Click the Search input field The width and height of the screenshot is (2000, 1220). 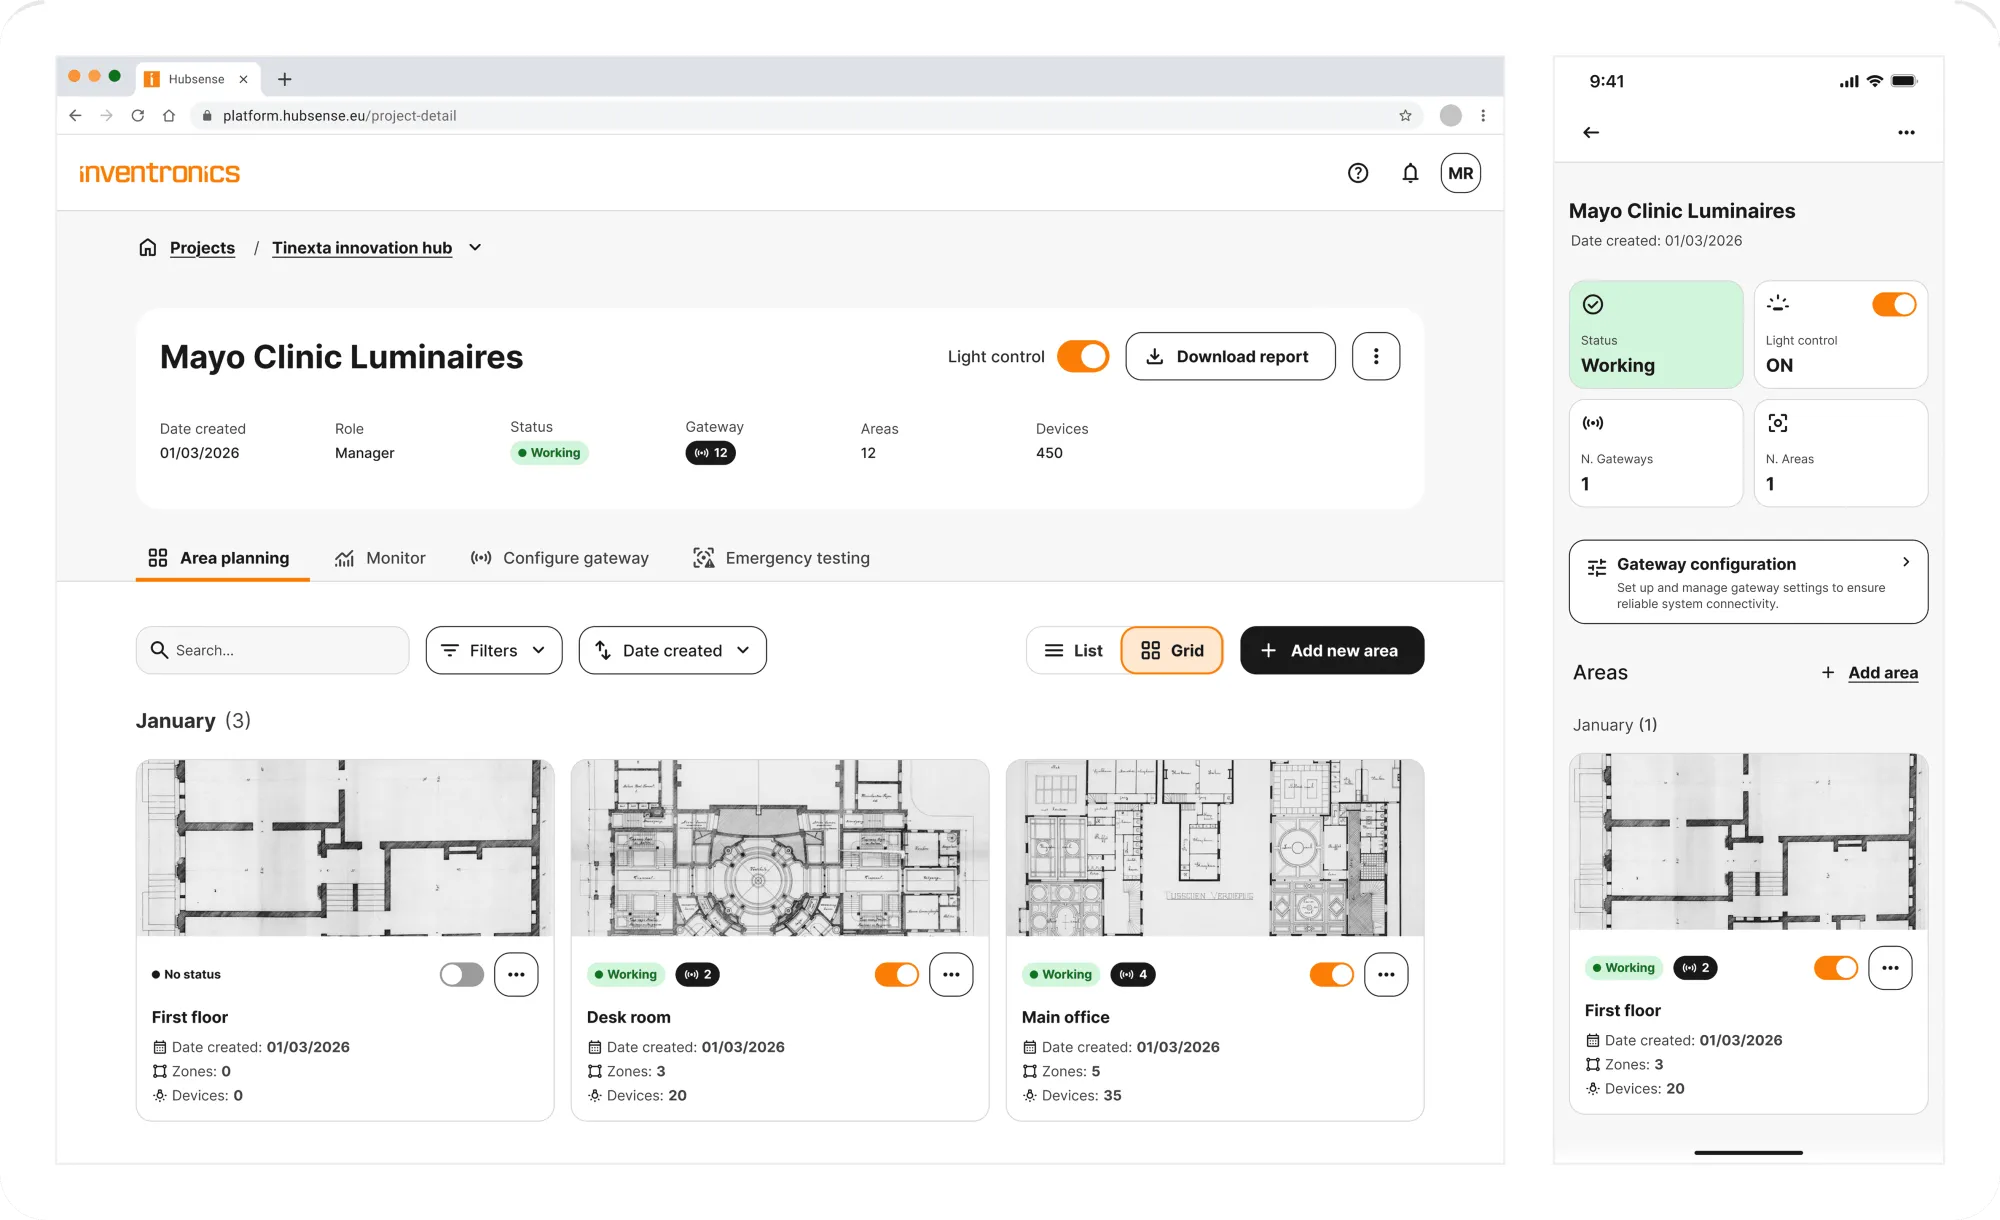coord(272,650)
